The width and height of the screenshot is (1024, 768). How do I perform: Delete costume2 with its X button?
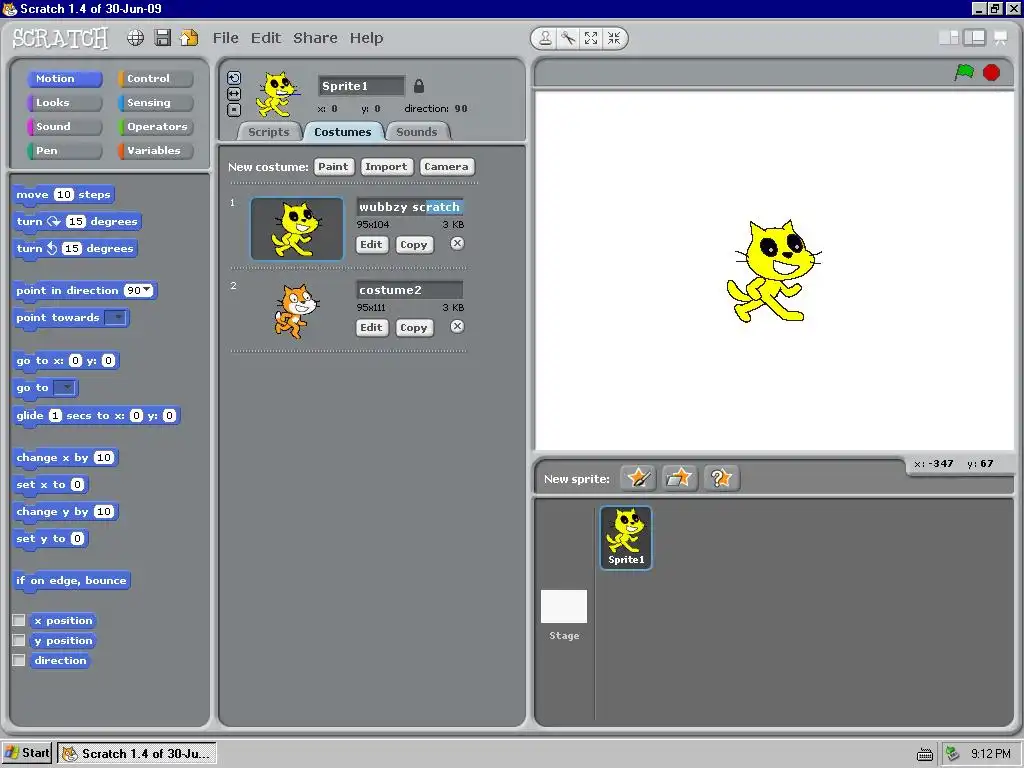point(457,327)
